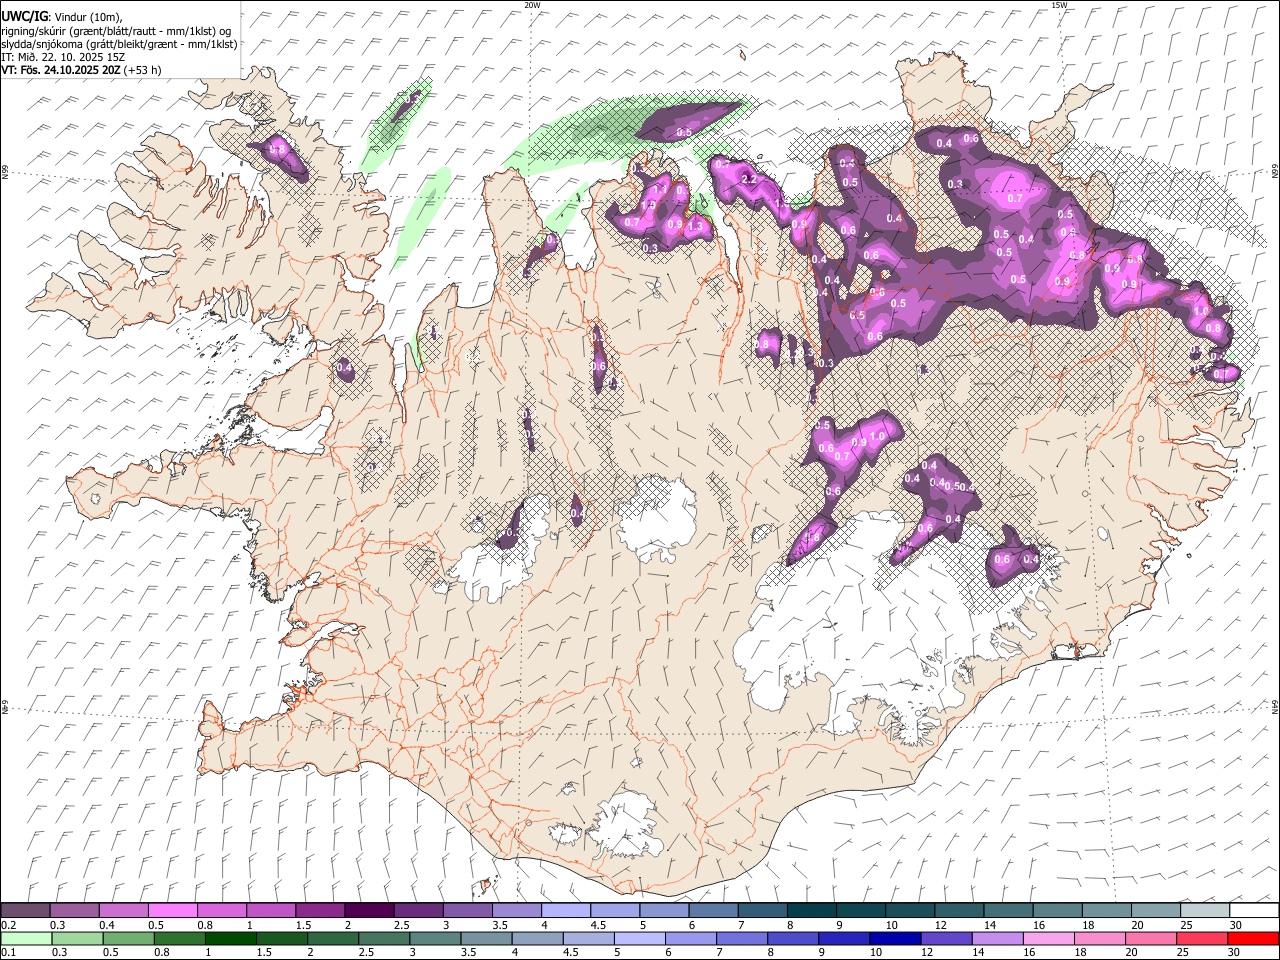Viewport: 1280px width, 960px height.
Task: Select the deep blue rain swatch between 10 and 12
Action: coord(896,938)
